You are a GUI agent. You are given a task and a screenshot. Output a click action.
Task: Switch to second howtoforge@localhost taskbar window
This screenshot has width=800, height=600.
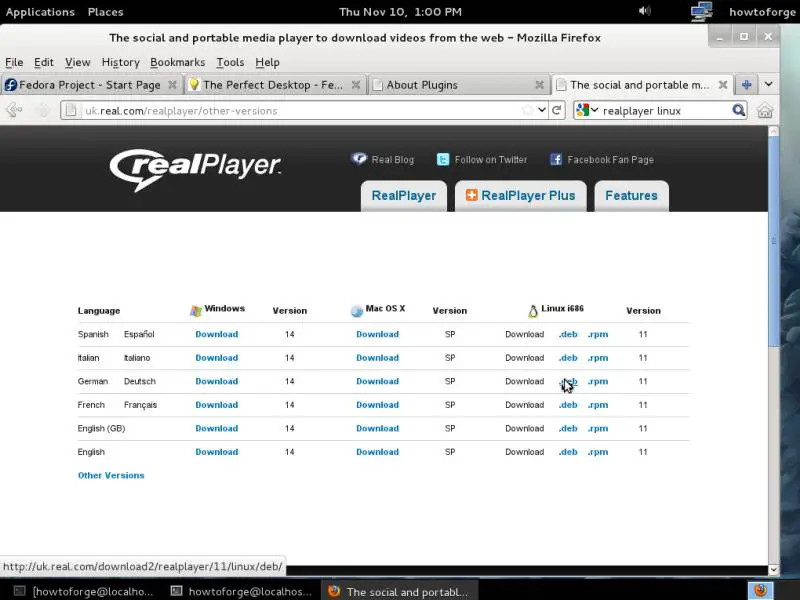(241, 591)
